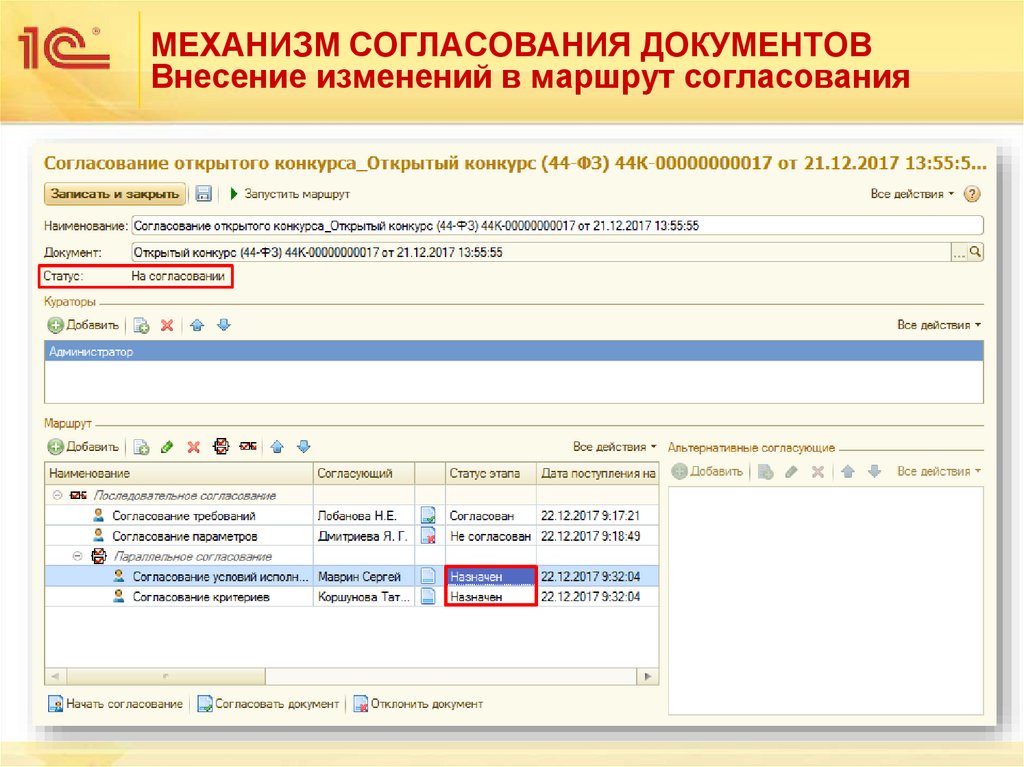The height and width of the screenshot is (767, 1024).
Task: Click the delete icon in Кураторы section
Action: [x=167, y=325]
